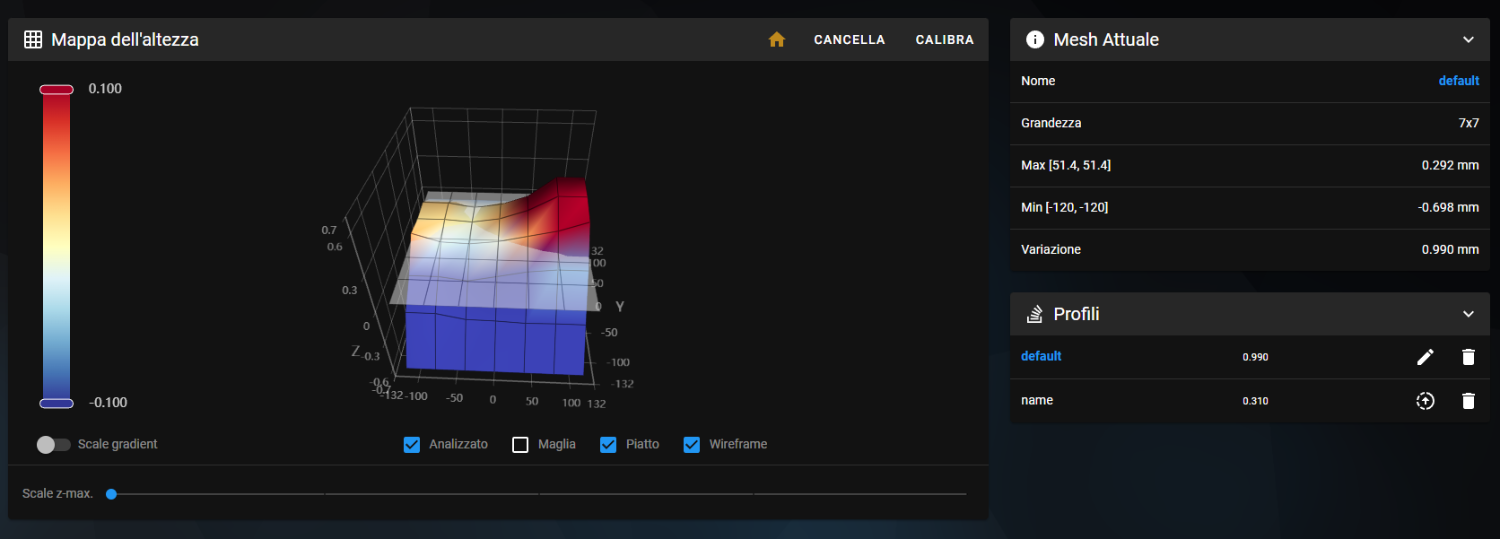Click the CALIBRA button
Image resolution: width=1500 pixels, height=539 pixels.
[x=944, y=40]
